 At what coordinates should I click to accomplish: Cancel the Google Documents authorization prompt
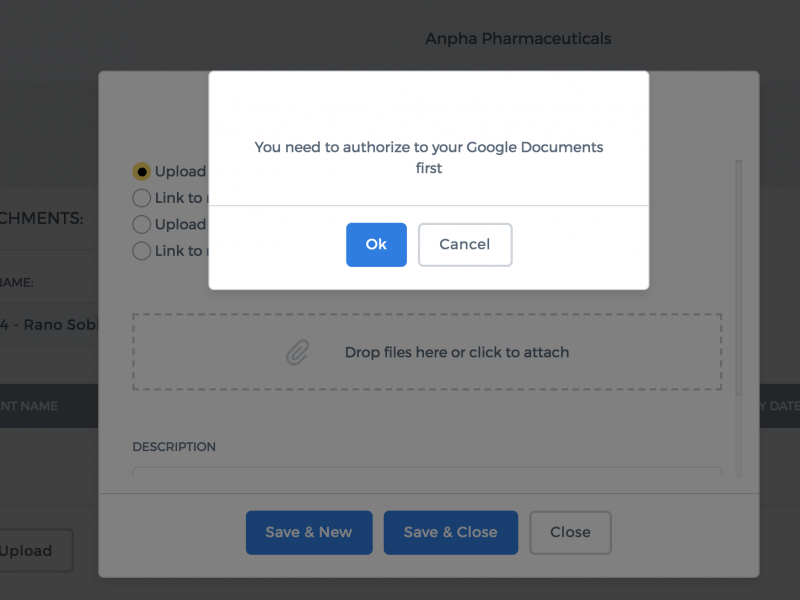click(x=465, y=244)
